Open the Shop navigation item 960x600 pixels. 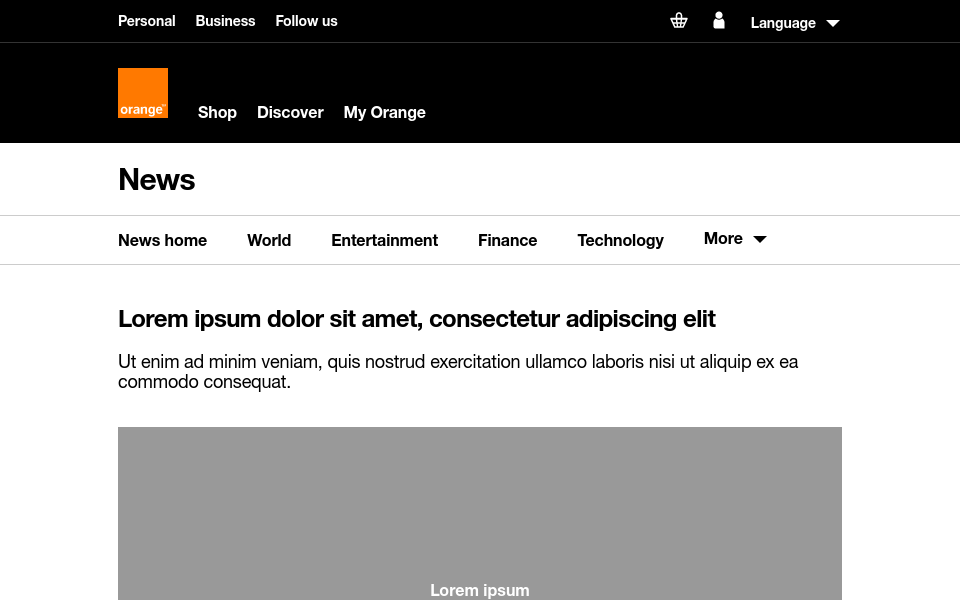[217, 113]
